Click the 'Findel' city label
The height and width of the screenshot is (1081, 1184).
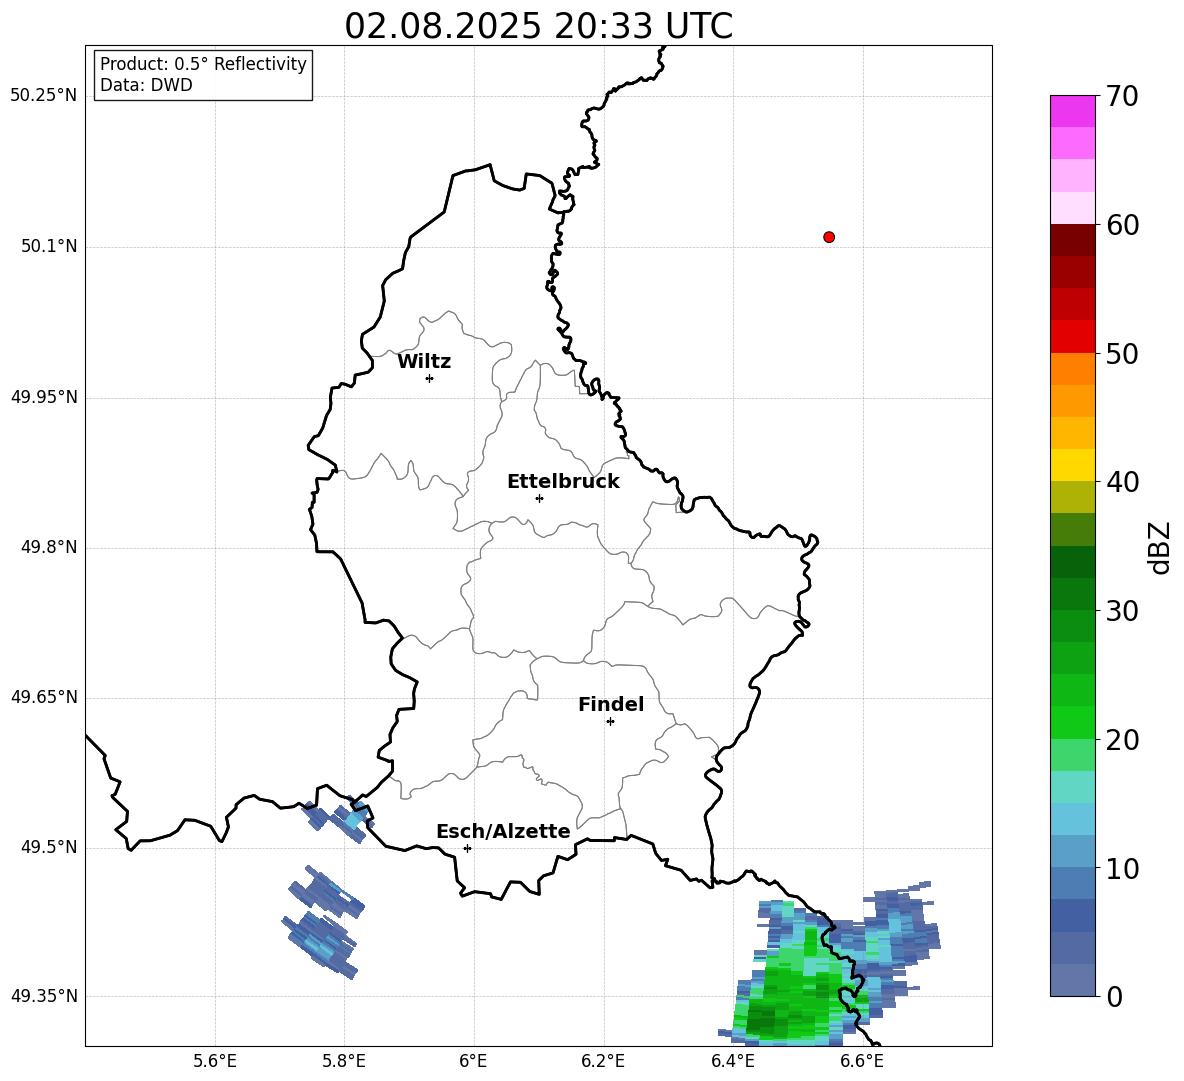click(x=611, y=704)
